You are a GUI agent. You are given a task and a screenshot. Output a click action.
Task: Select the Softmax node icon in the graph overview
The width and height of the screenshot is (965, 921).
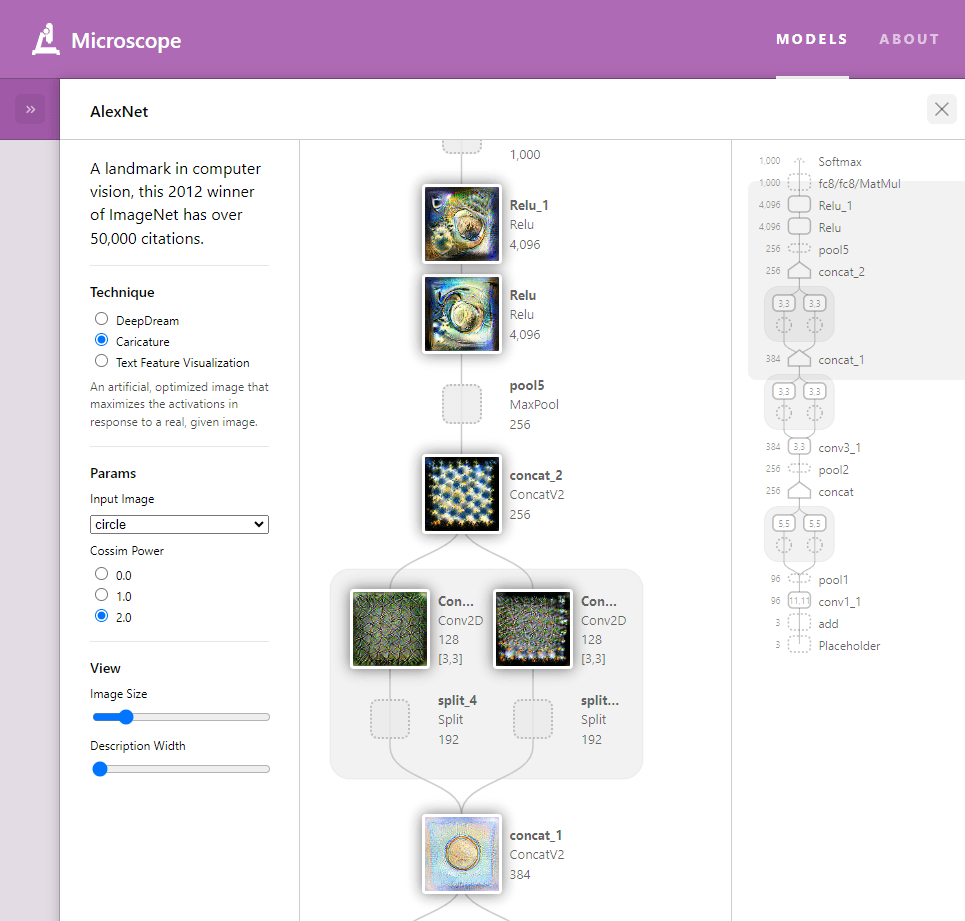[799, 162]
